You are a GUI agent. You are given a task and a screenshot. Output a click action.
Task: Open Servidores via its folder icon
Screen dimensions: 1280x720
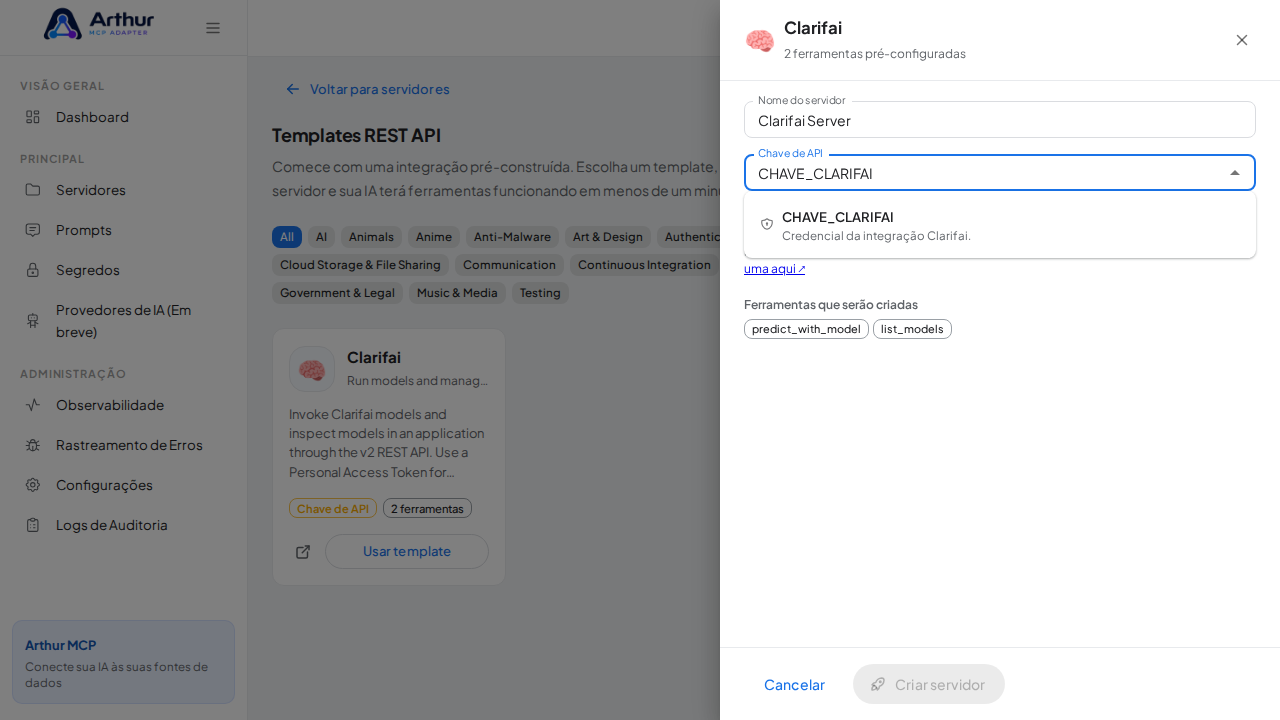tap(33, 190)
